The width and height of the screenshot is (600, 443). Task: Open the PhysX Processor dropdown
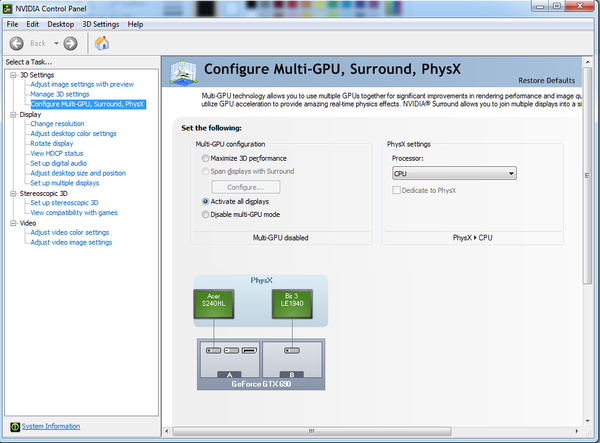point(453,173)
